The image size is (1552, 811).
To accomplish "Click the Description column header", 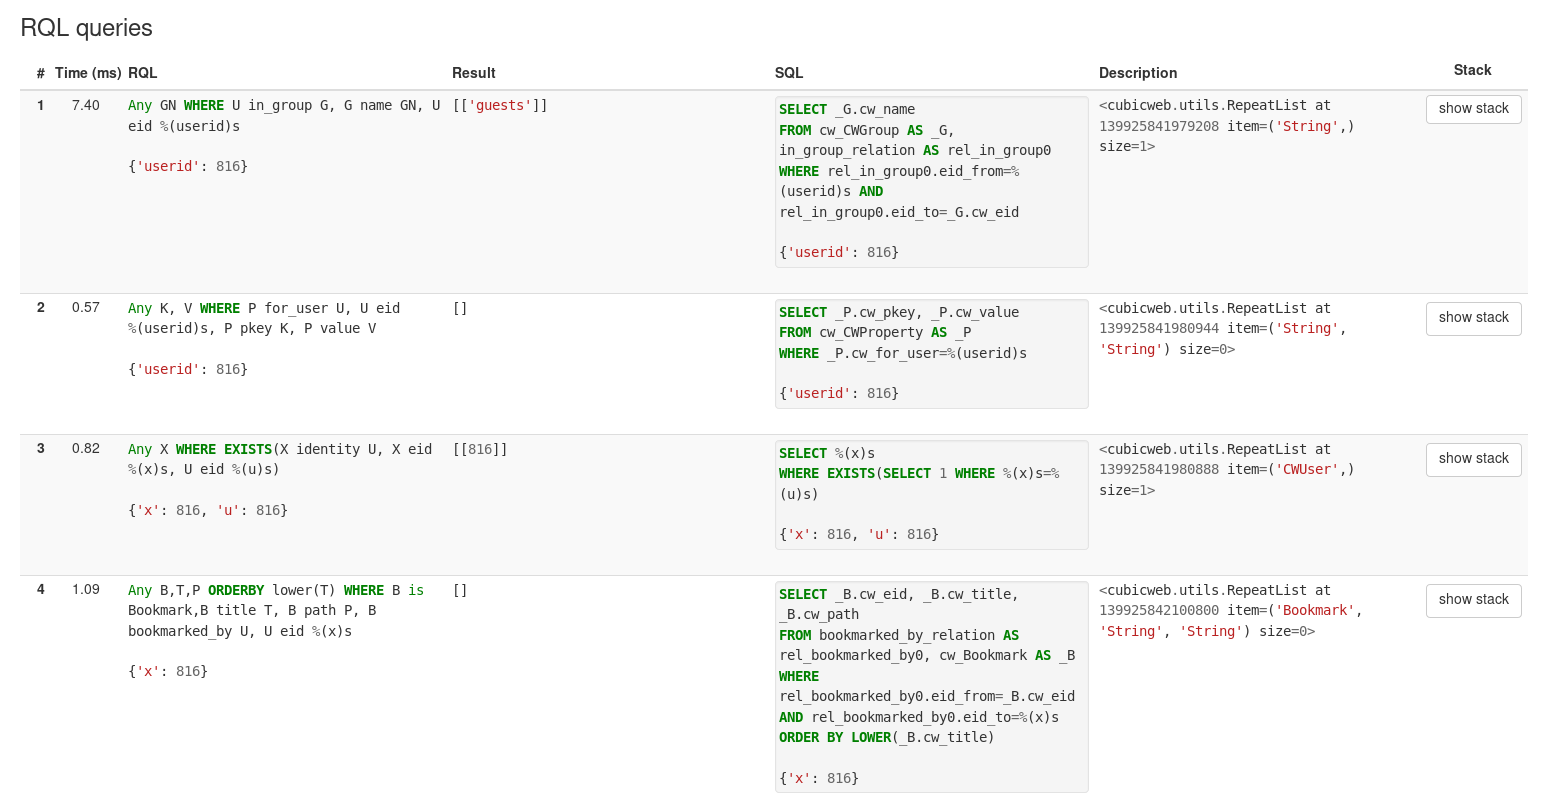I will (x=1138, y=73).
